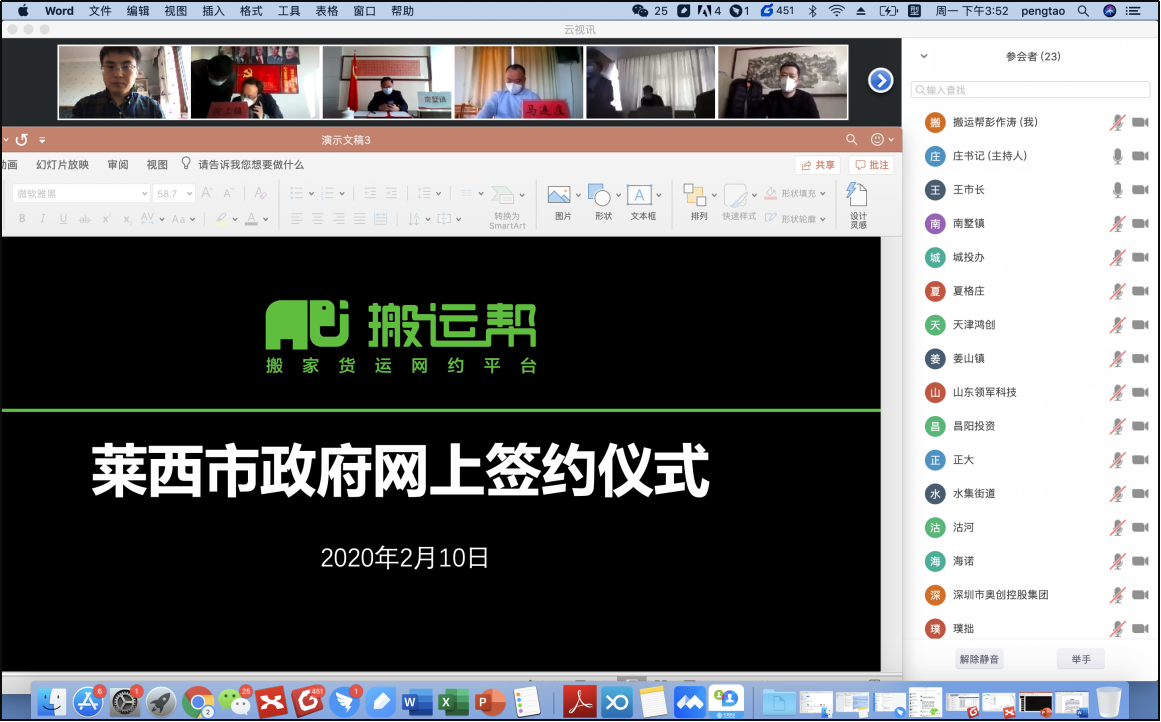Screen dimensions: 1161x722
Task: Open PowerPoint from the Dock
Action: [489, 702]
